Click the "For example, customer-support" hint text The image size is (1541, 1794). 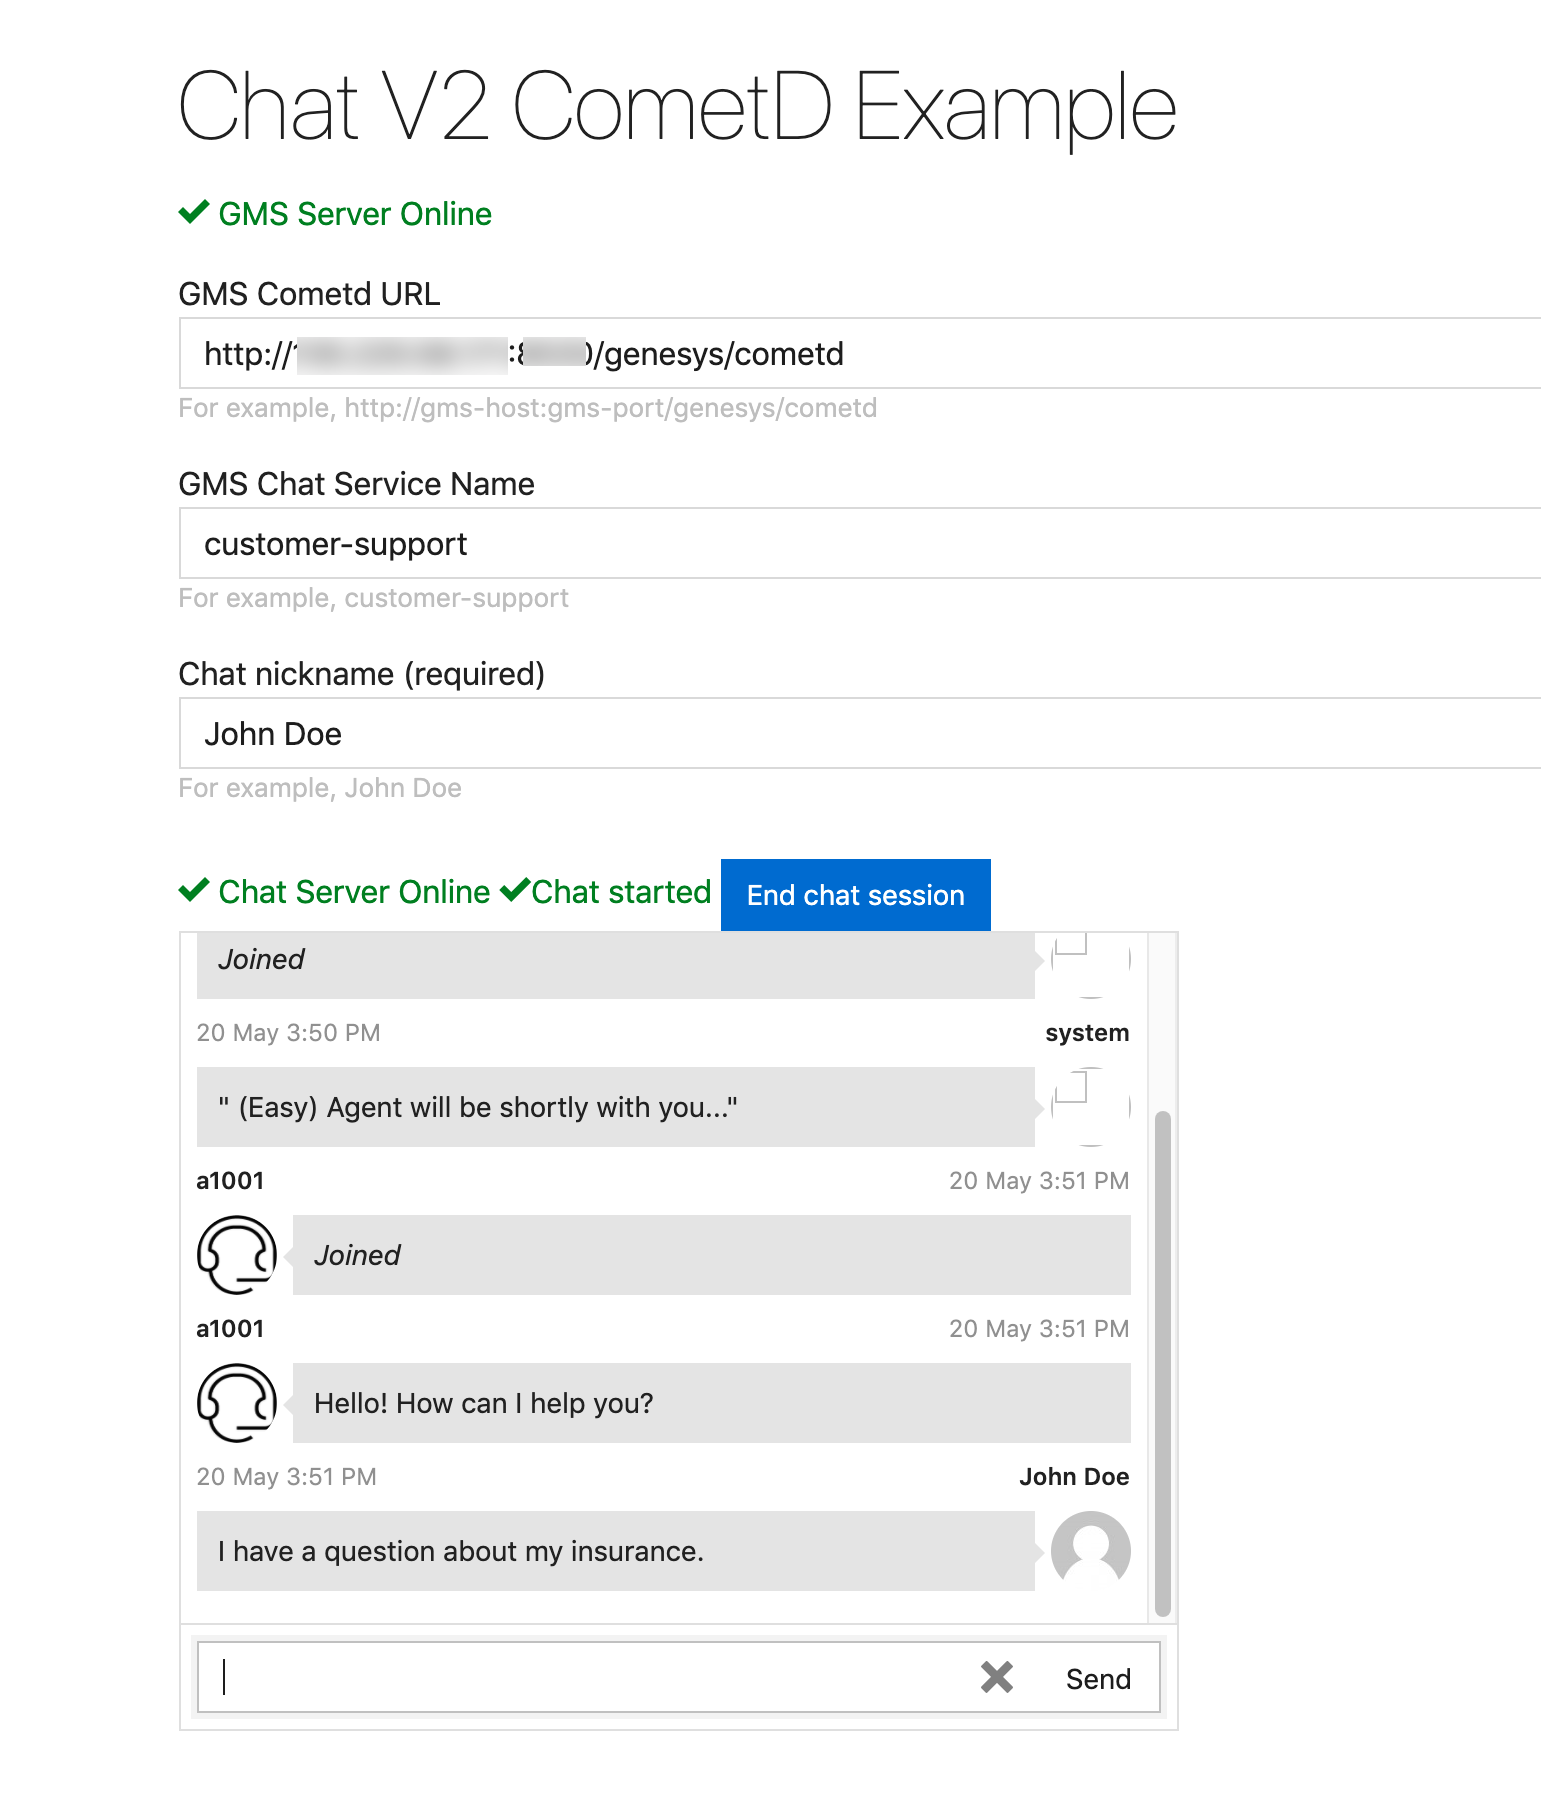373,598
